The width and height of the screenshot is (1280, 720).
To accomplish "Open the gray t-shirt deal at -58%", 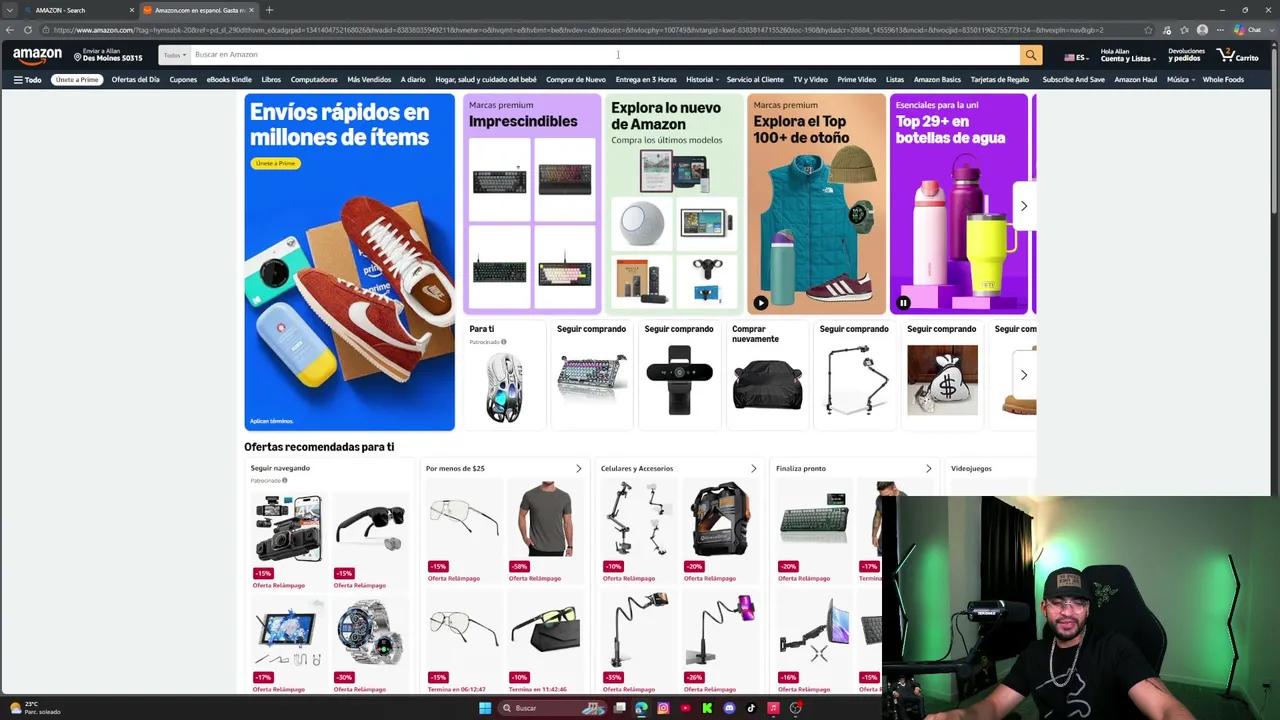I will 546,519.
